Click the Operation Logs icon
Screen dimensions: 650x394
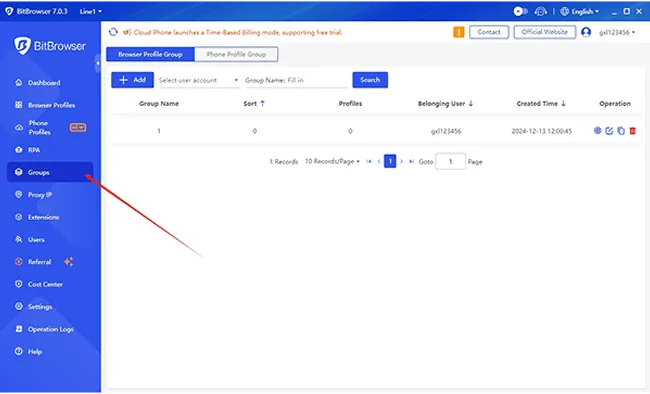(19, 329)
